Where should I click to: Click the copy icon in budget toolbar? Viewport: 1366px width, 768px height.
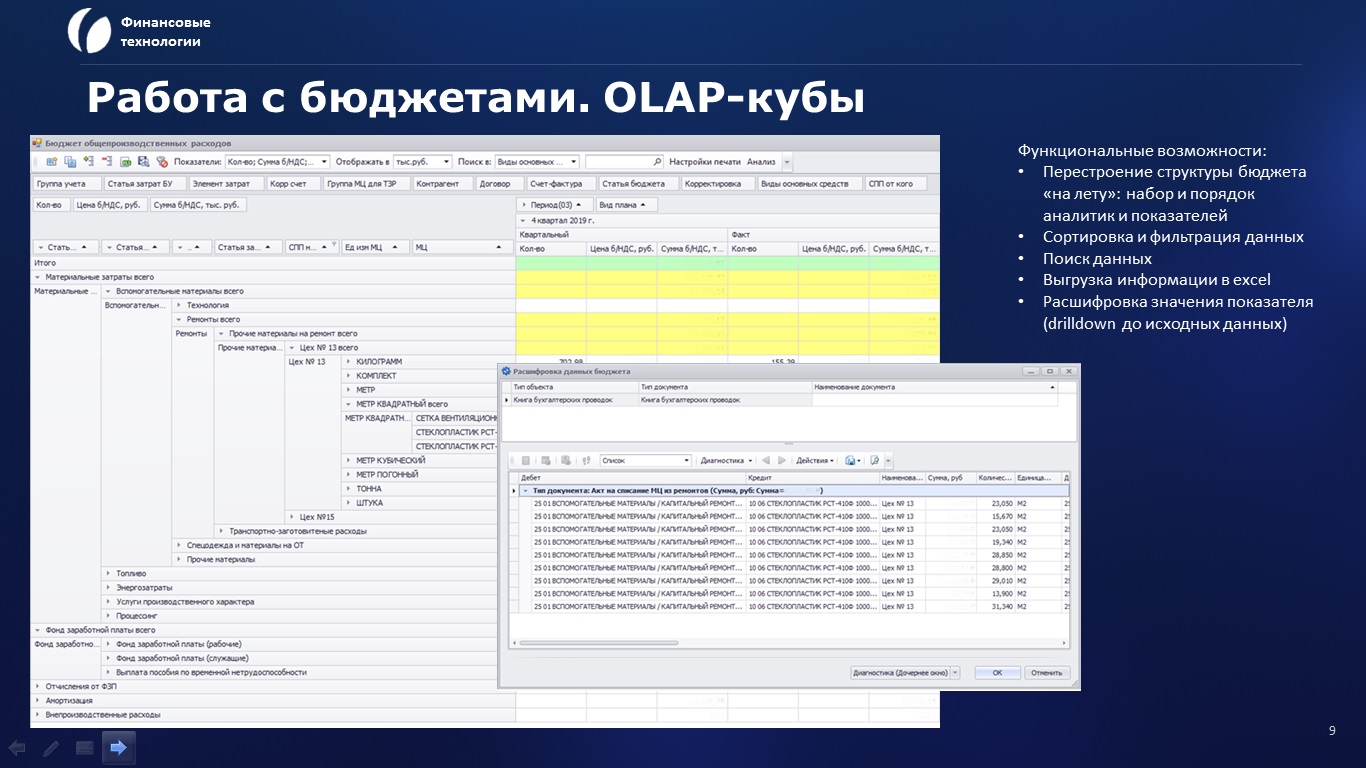(70, 161)
